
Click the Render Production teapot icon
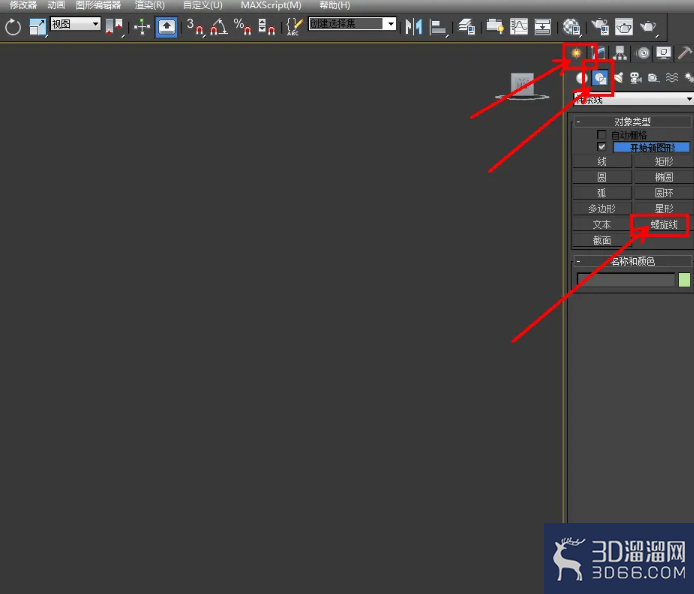[x=648, y=27]
